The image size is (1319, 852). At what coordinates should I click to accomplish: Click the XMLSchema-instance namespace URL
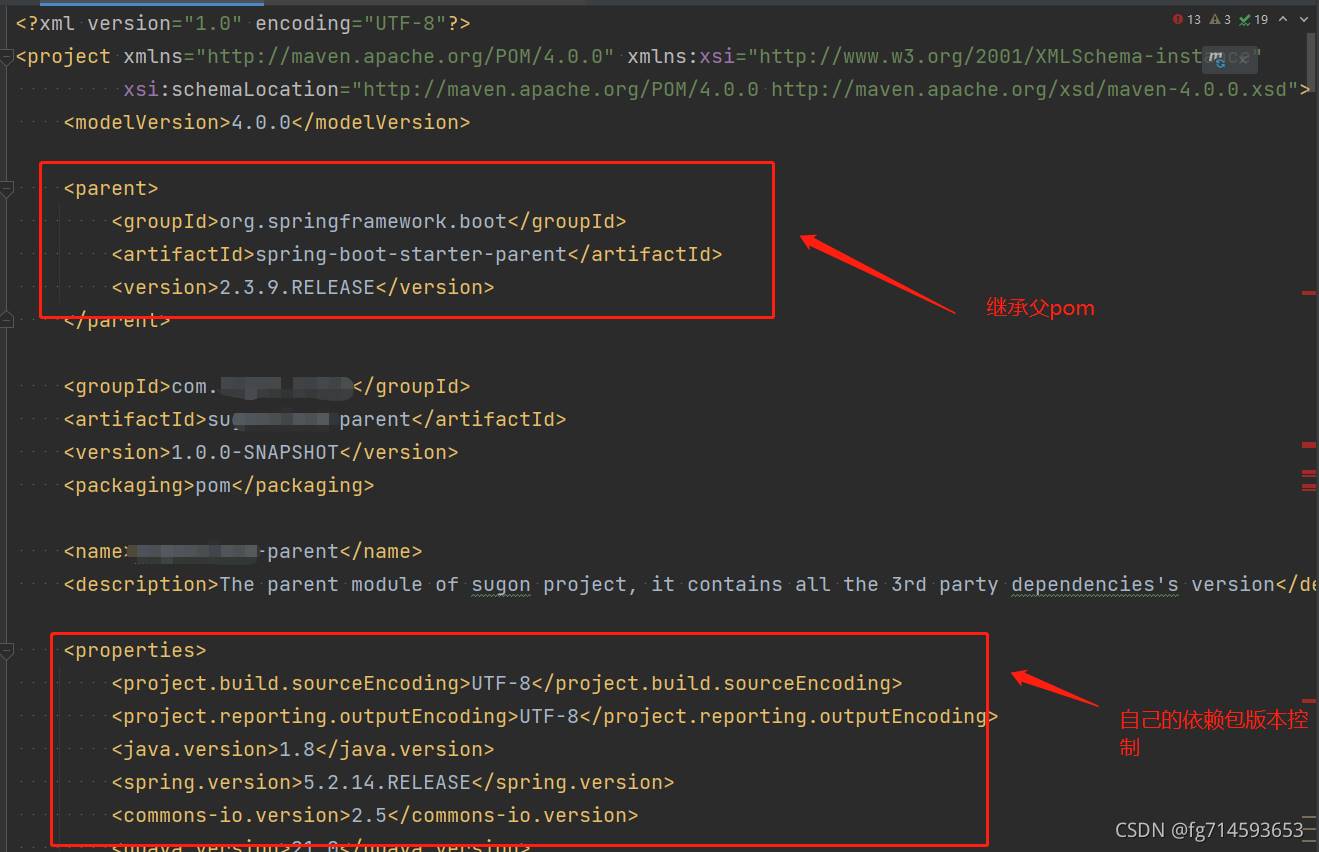tap(1002, 56)
